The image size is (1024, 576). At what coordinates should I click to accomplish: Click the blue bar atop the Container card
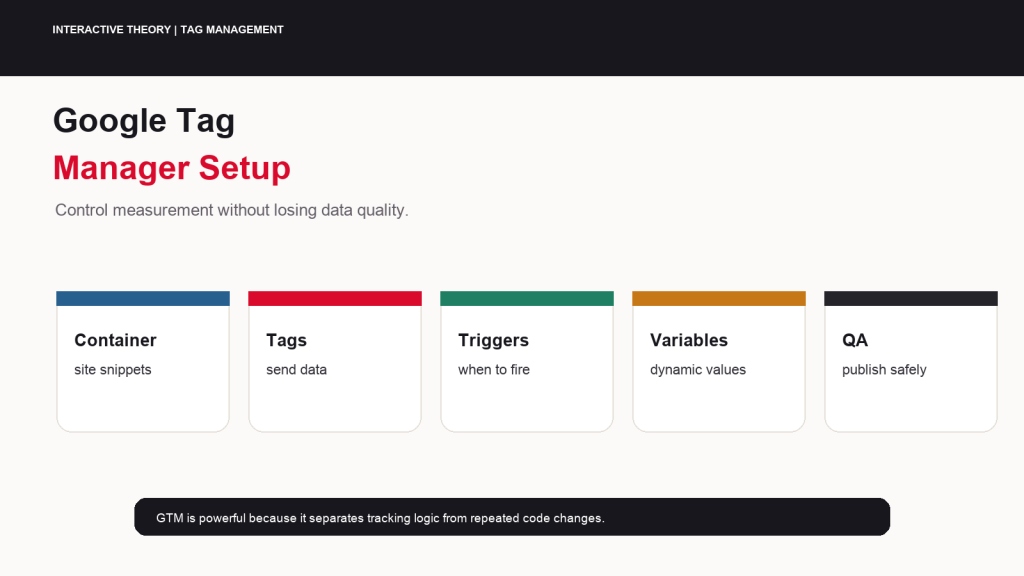pyautogui.click(x=143, y=298)
